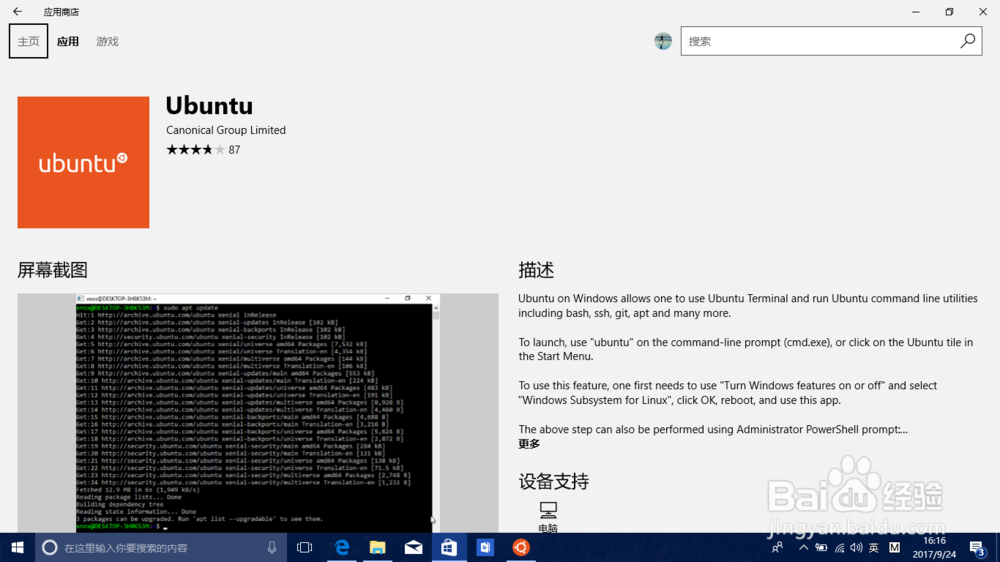Open Task View from taskbar
This screenshot has width=1000, height=562.
click(305, 547)
